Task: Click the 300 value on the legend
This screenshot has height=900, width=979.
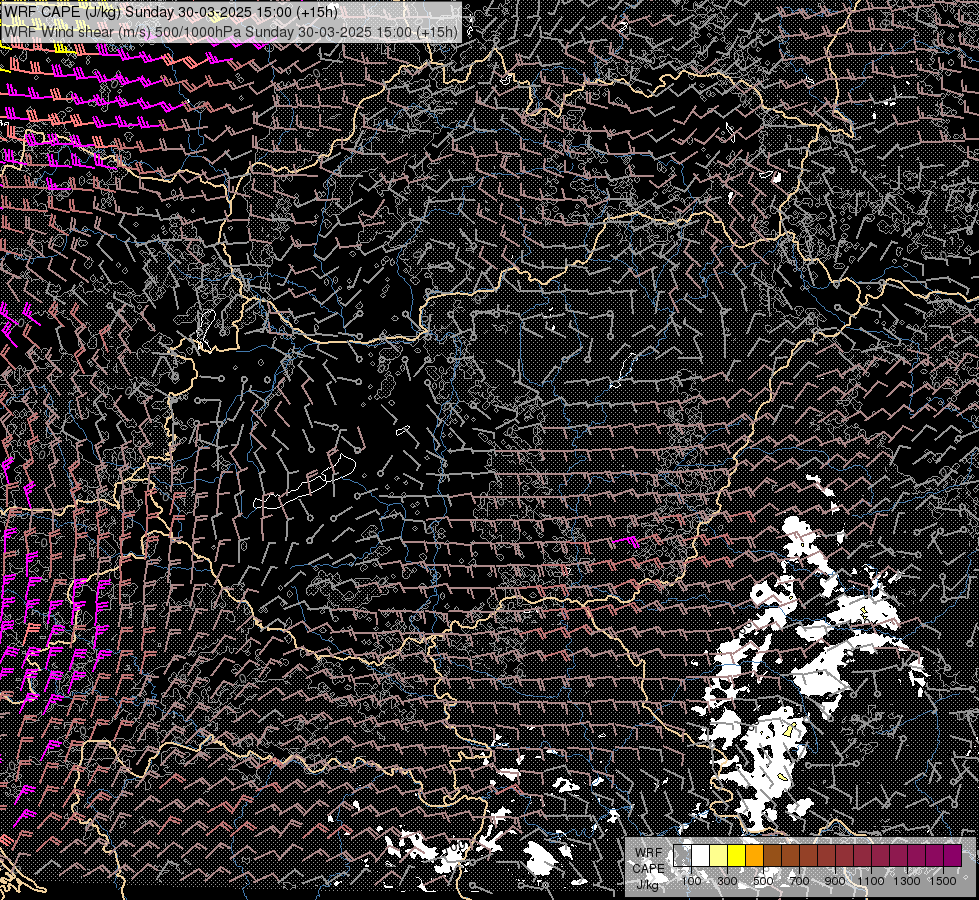Action: click(x=727, y=881)
